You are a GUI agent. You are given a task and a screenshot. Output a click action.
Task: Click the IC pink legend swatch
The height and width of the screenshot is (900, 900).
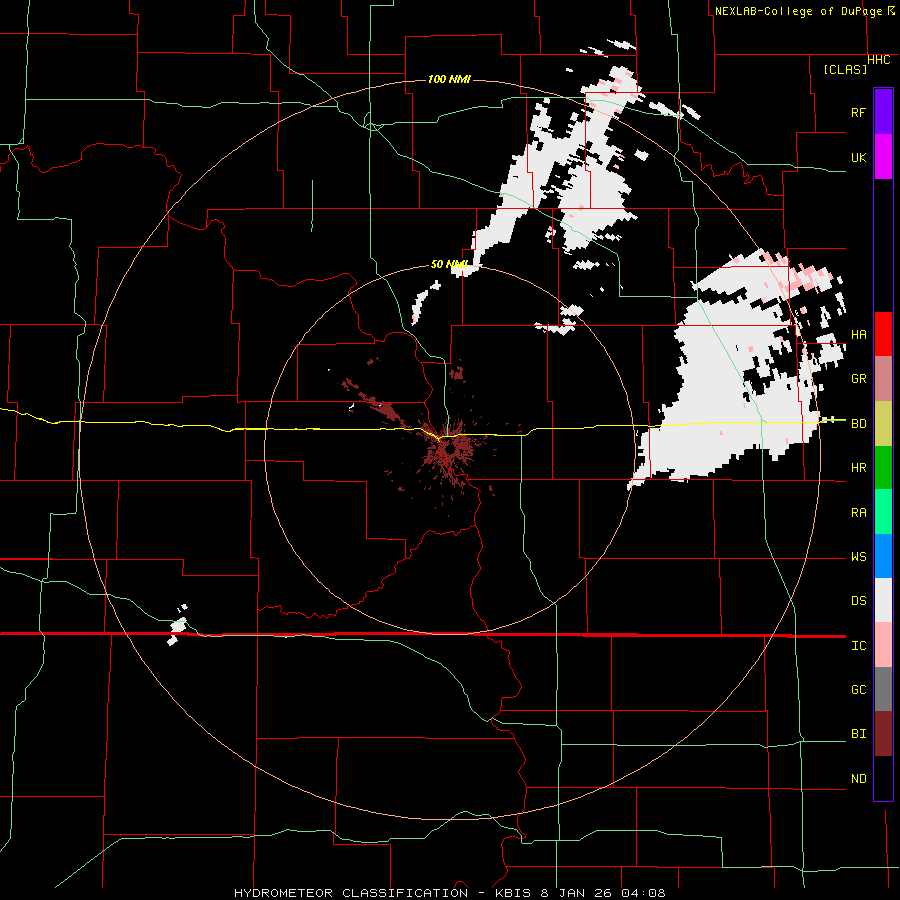click(883, 645)
